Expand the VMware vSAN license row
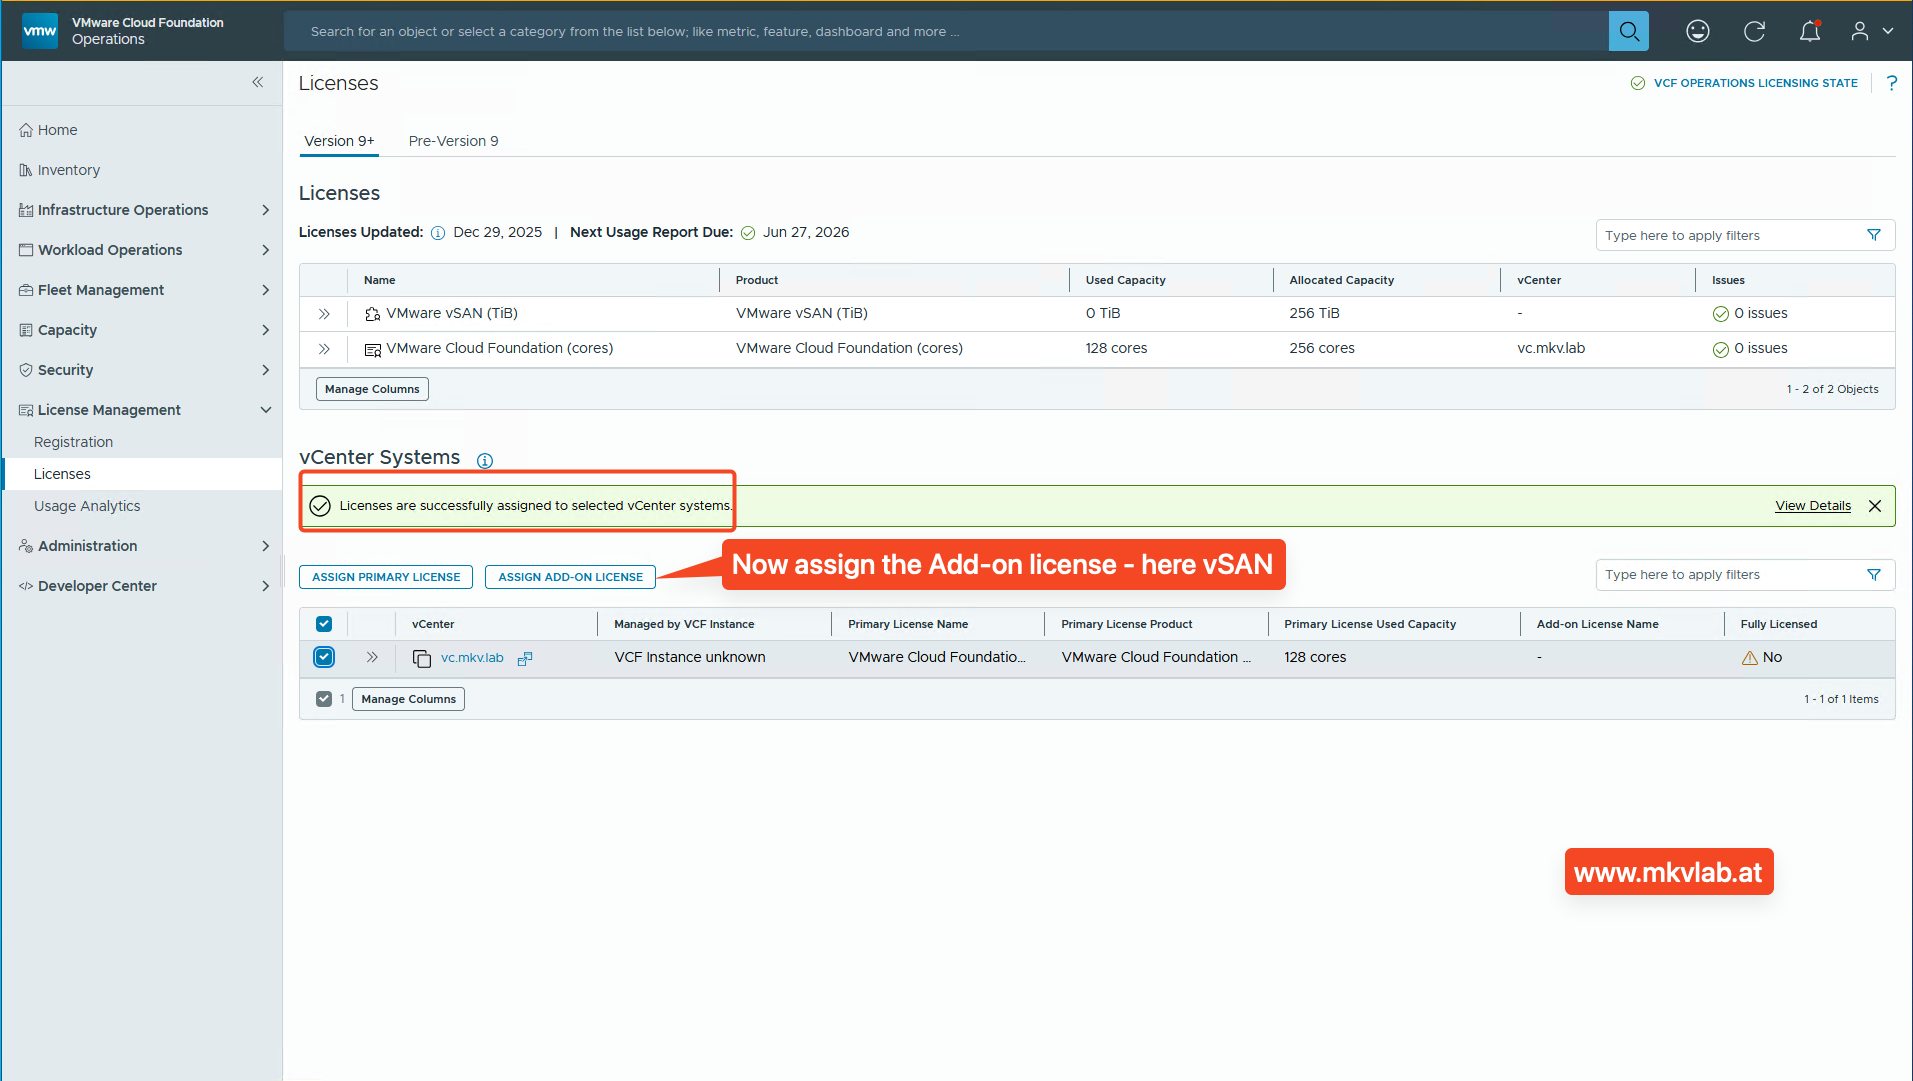This screenshot has height=1081, width=1913. coord(322,313)
